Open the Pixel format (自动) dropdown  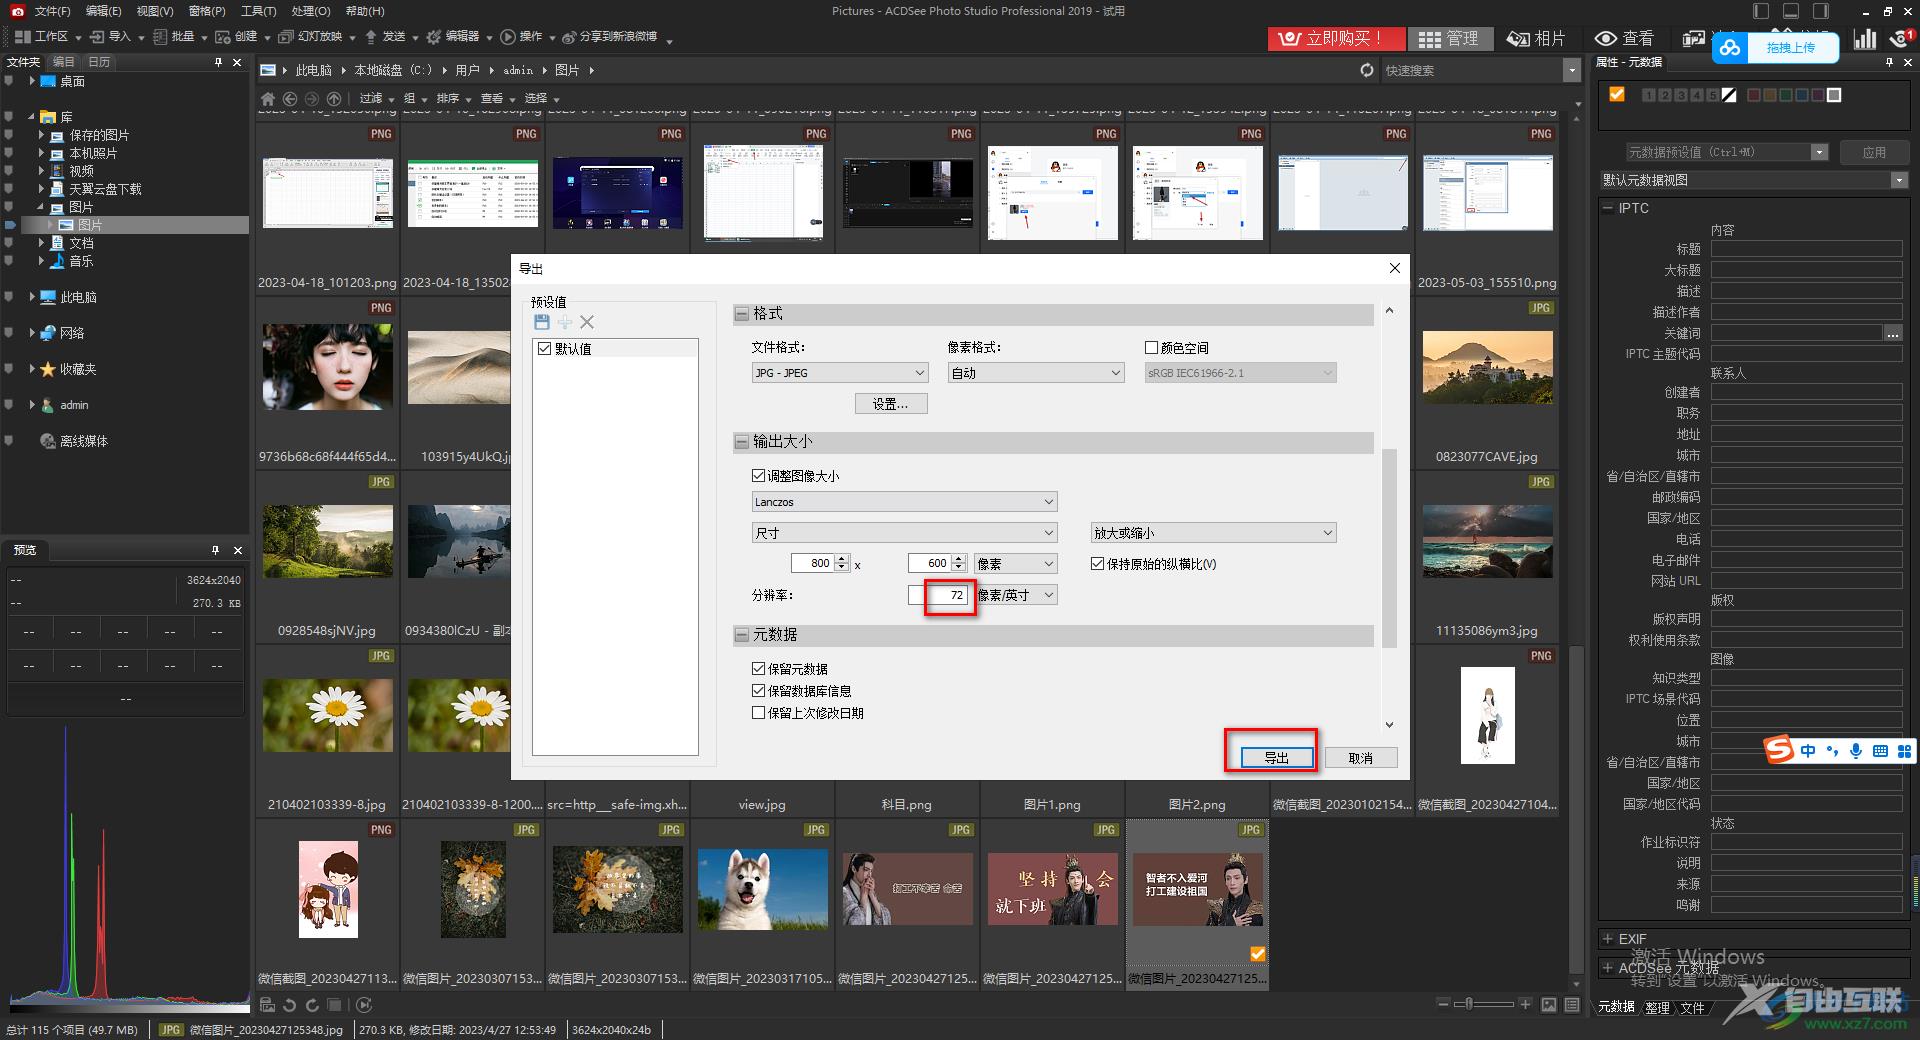click(x=1036, y=373)
